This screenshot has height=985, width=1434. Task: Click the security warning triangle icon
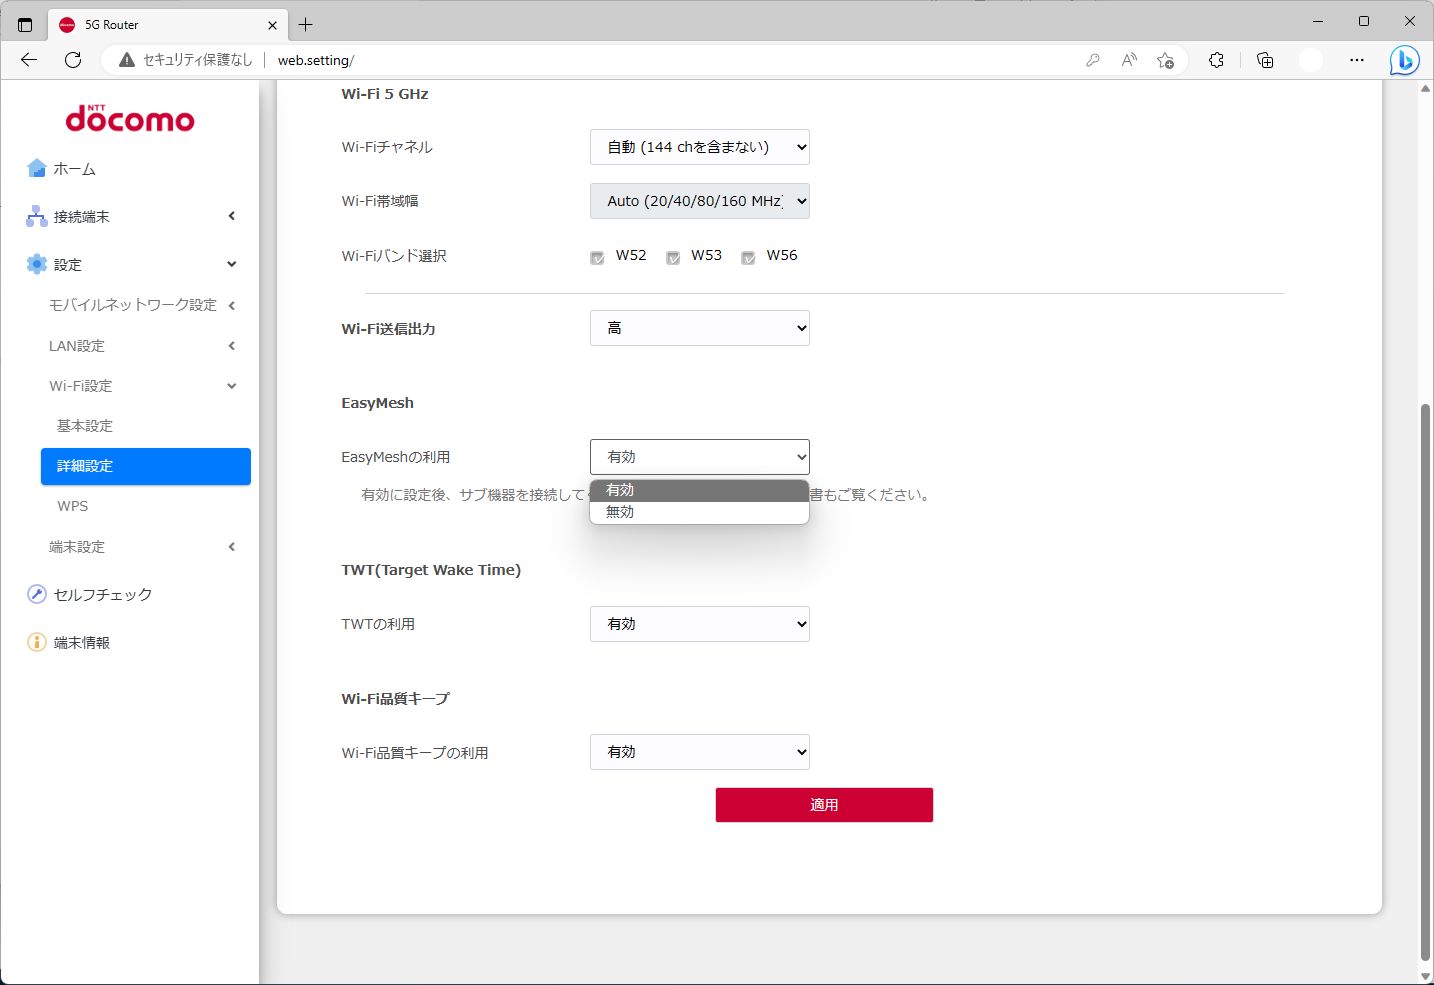point(127,60)
